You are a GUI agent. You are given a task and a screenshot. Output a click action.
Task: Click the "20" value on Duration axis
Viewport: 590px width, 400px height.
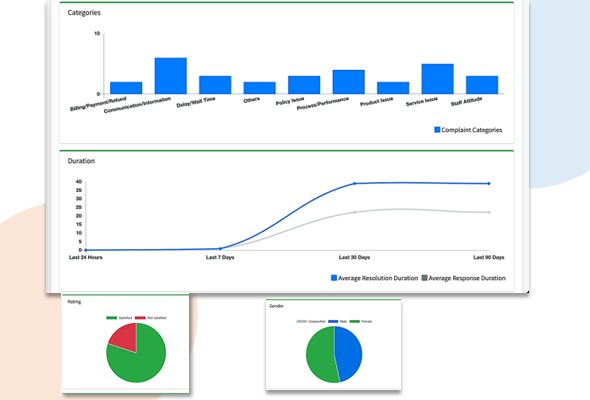(x=79, y=216)
